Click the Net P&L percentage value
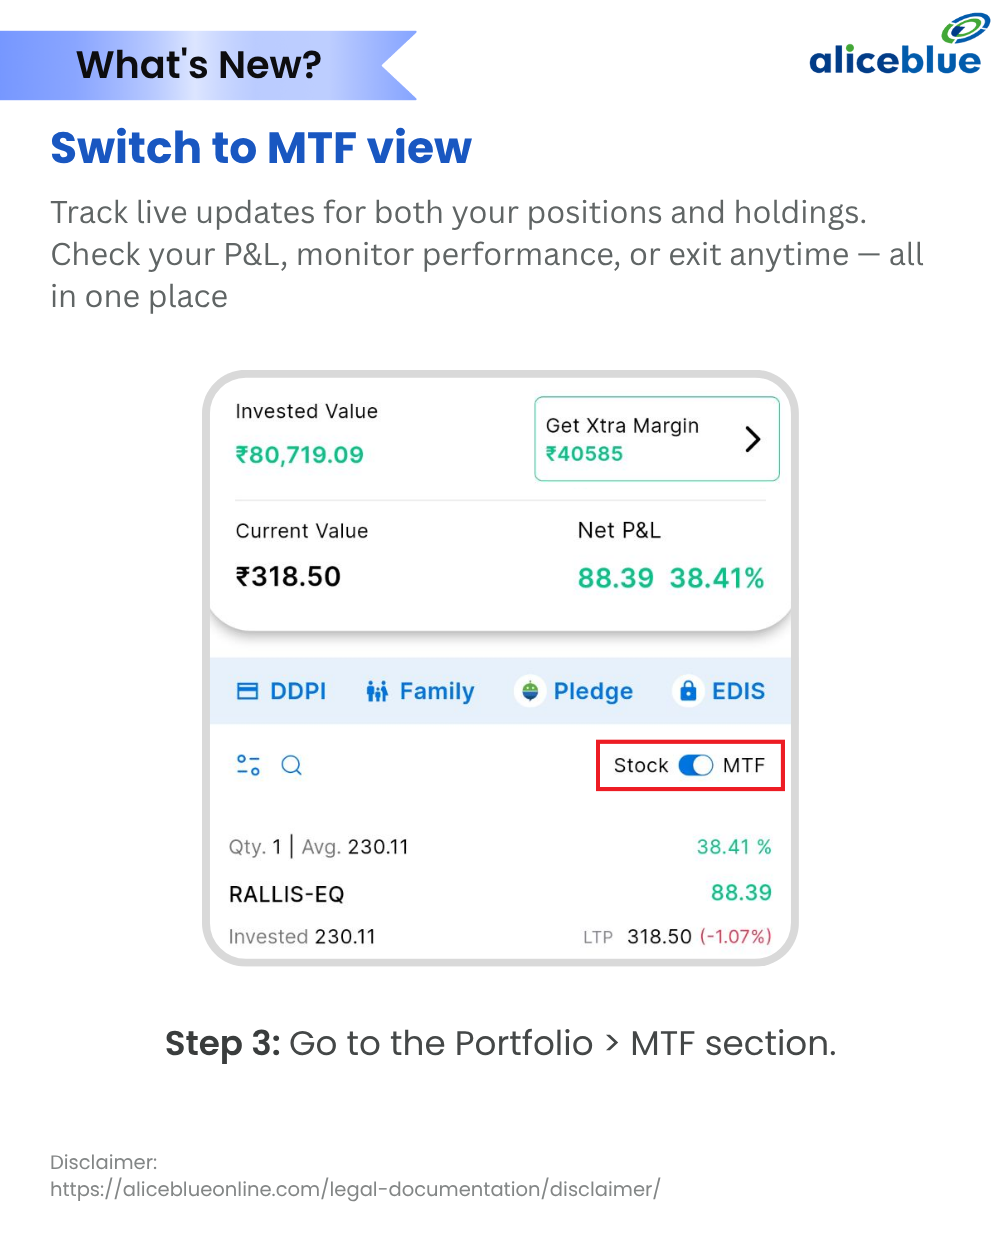Viewport: 1001px width, 1251px height. (x=717, y=578)
